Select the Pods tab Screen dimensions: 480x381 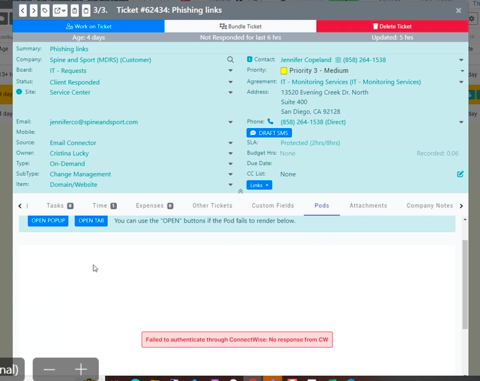coord(322,206)
